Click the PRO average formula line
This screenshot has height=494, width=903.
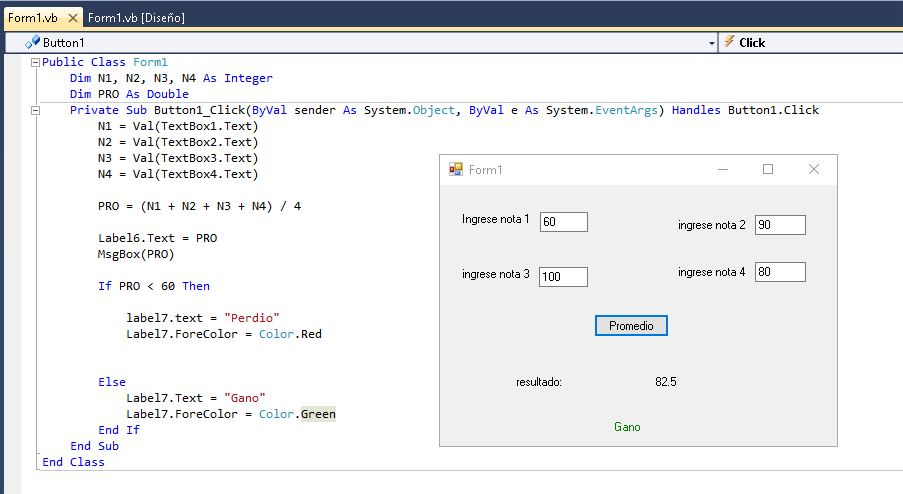(199, 206)
